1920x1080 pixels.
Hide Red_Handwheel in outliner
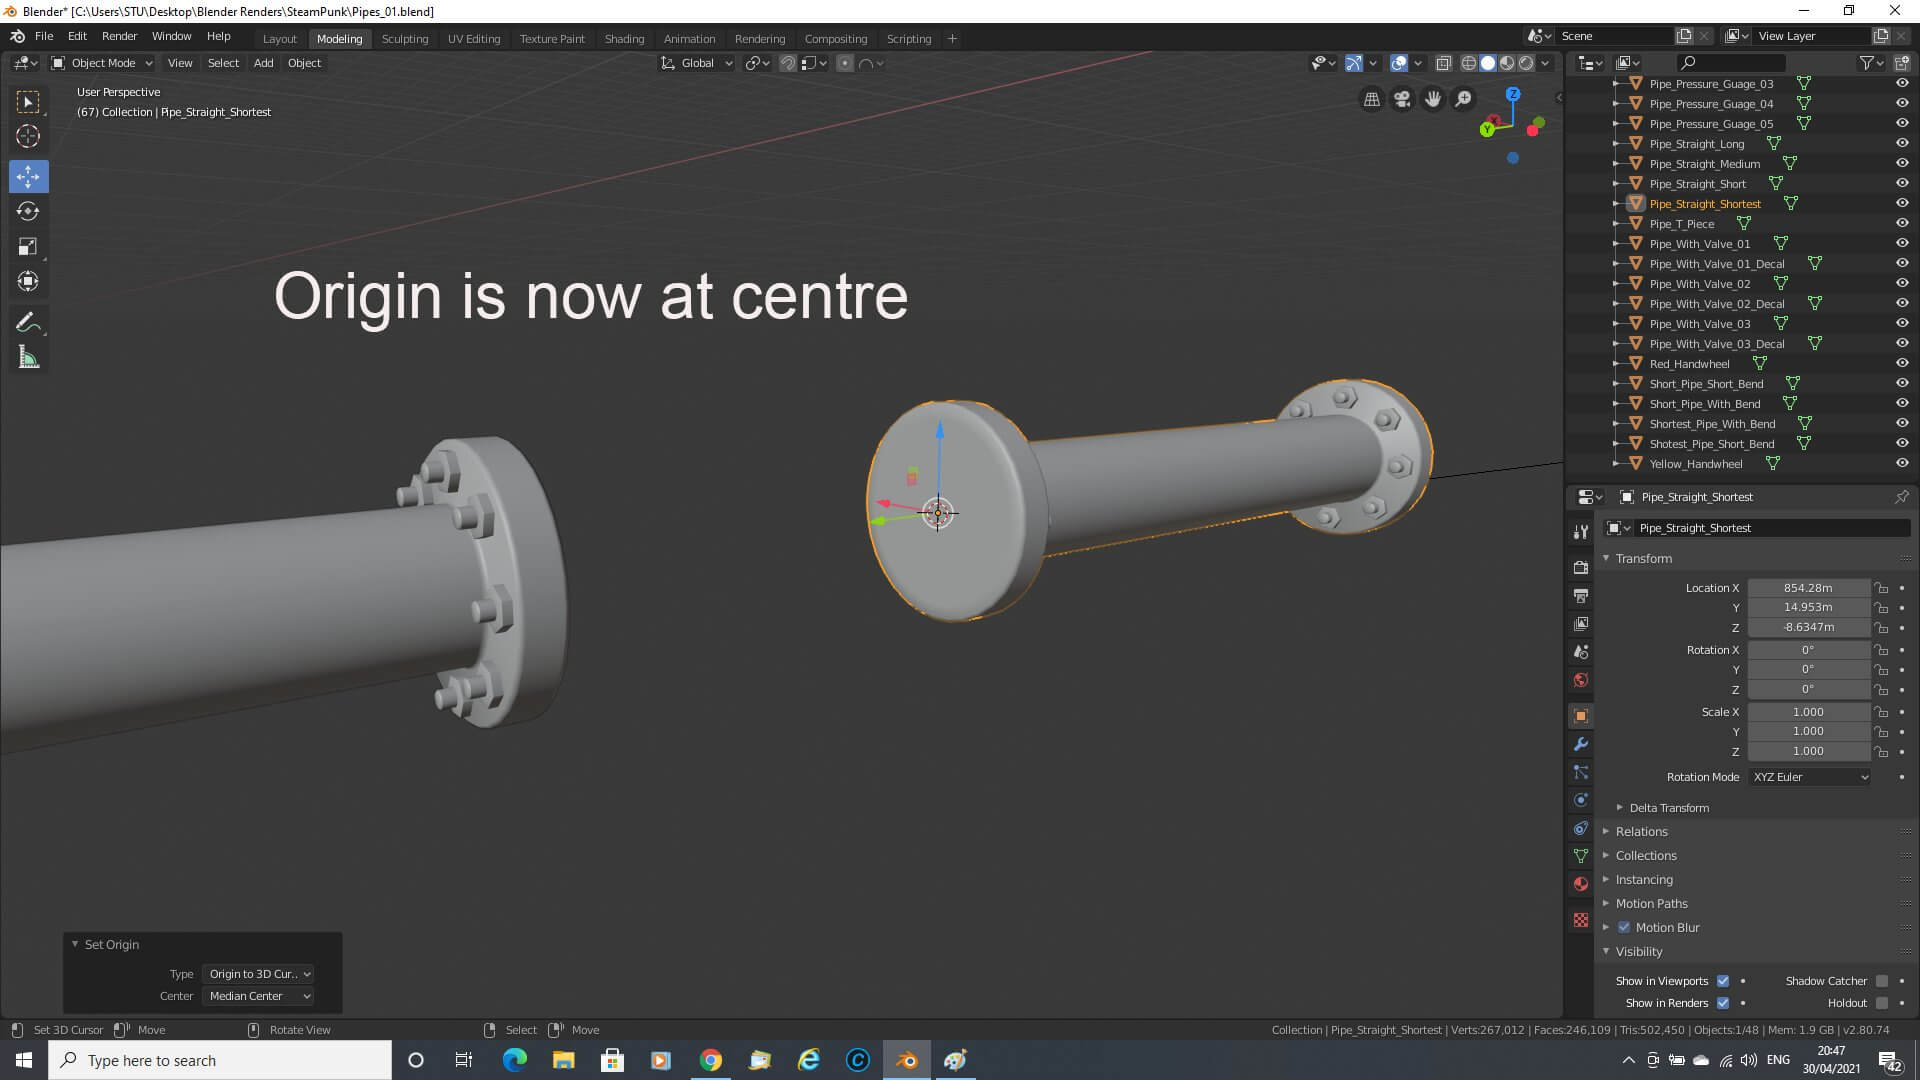pyautogui.click(x=1902, y=363)
